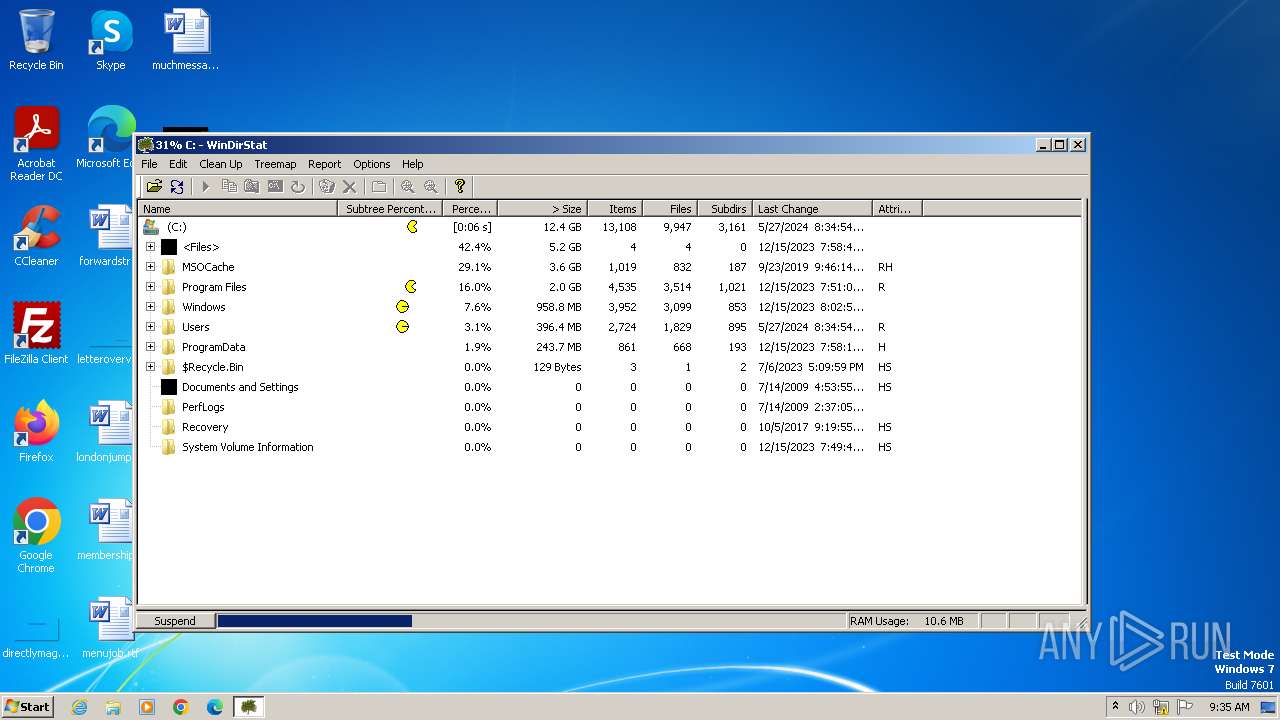
Task: Select the CCleaner desktop shortcut
Action: click(36, 237)
